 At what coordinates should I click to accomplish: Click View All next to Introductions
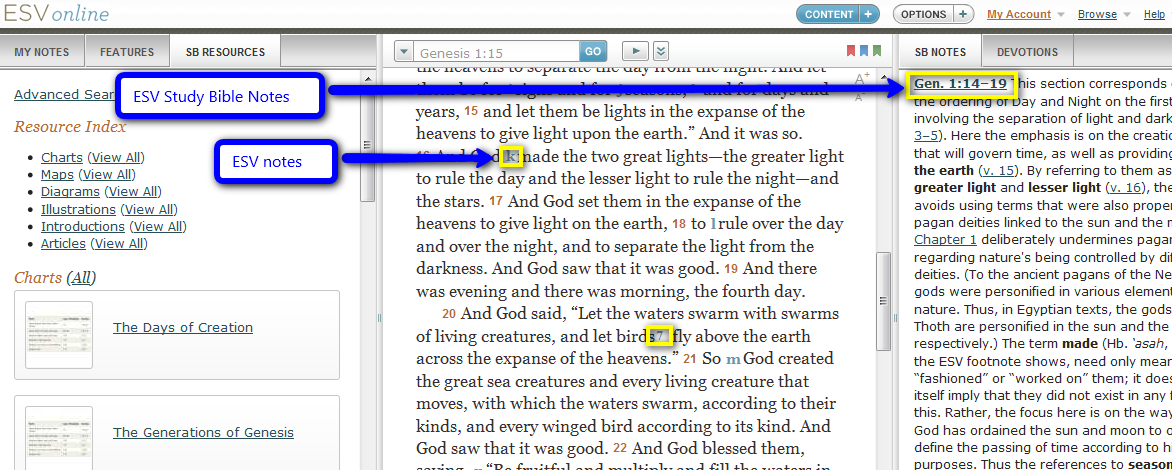tap(158, 226)
